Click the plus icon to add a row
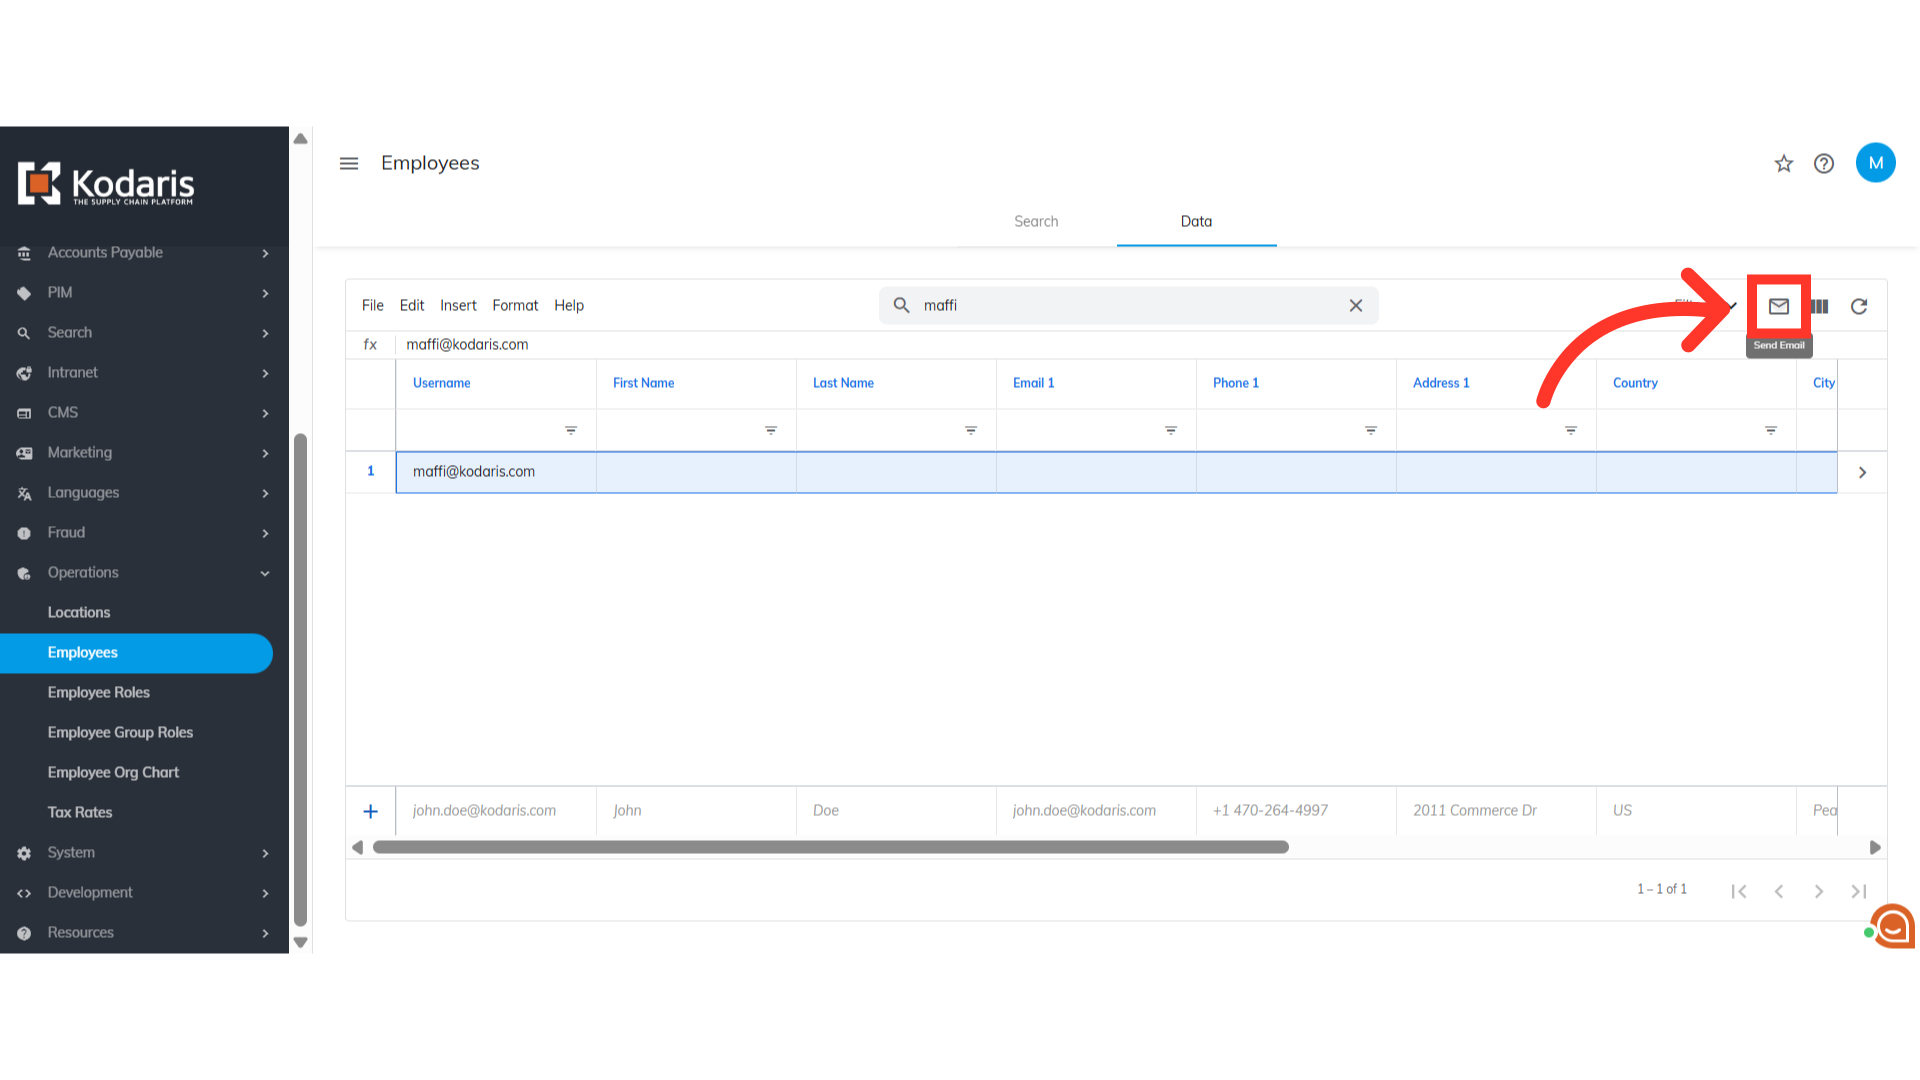Viewport: 1920px width, 1080px height. [x=370, y=811]
